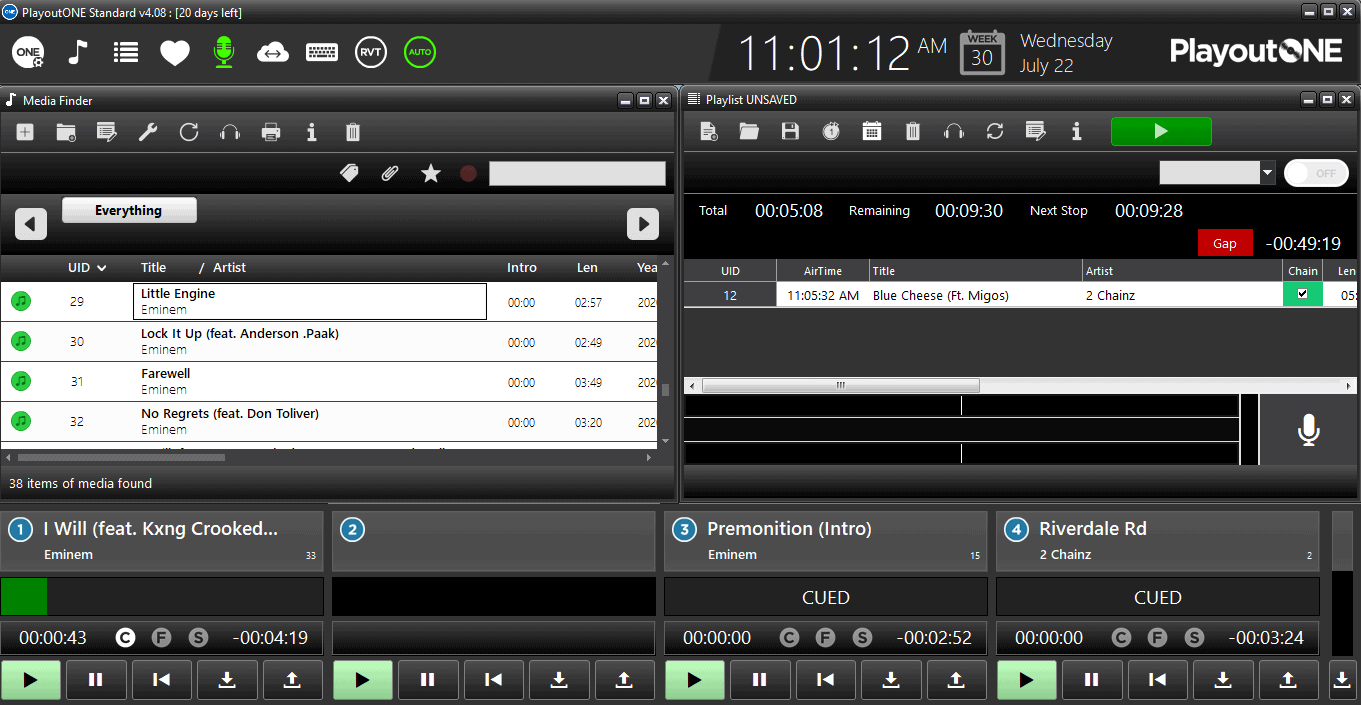Uncheck the Chain checkbox for Blue Cheese
This screenshot has height=705, width=1361.
pyautogui.click(x=1303, y=294)
